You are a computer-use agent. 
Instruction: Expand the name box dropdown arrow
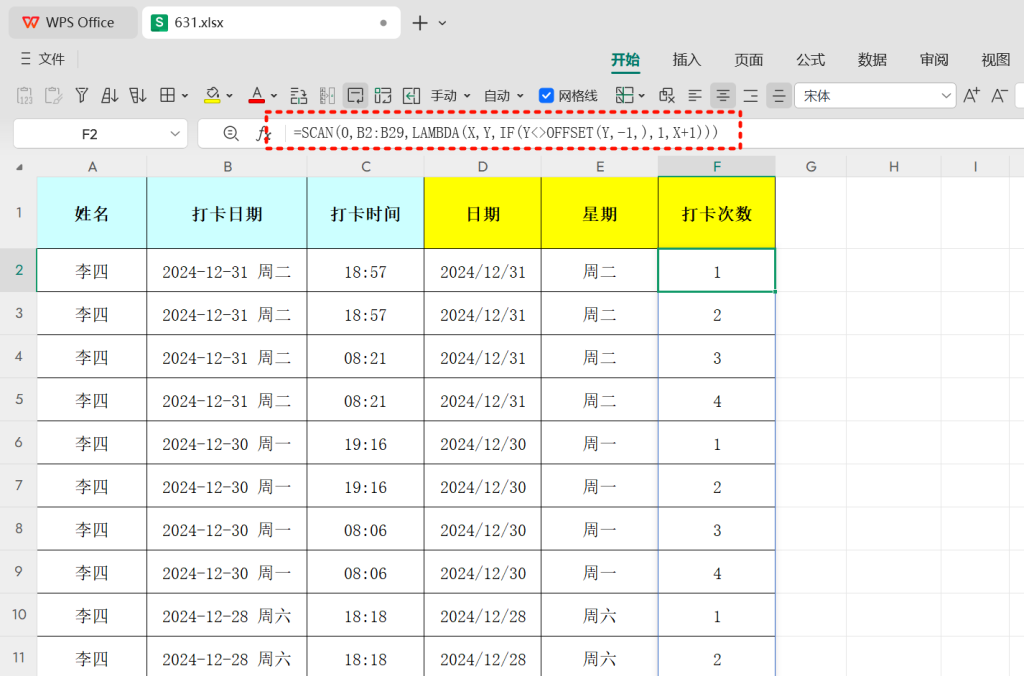tap(174, 134)
